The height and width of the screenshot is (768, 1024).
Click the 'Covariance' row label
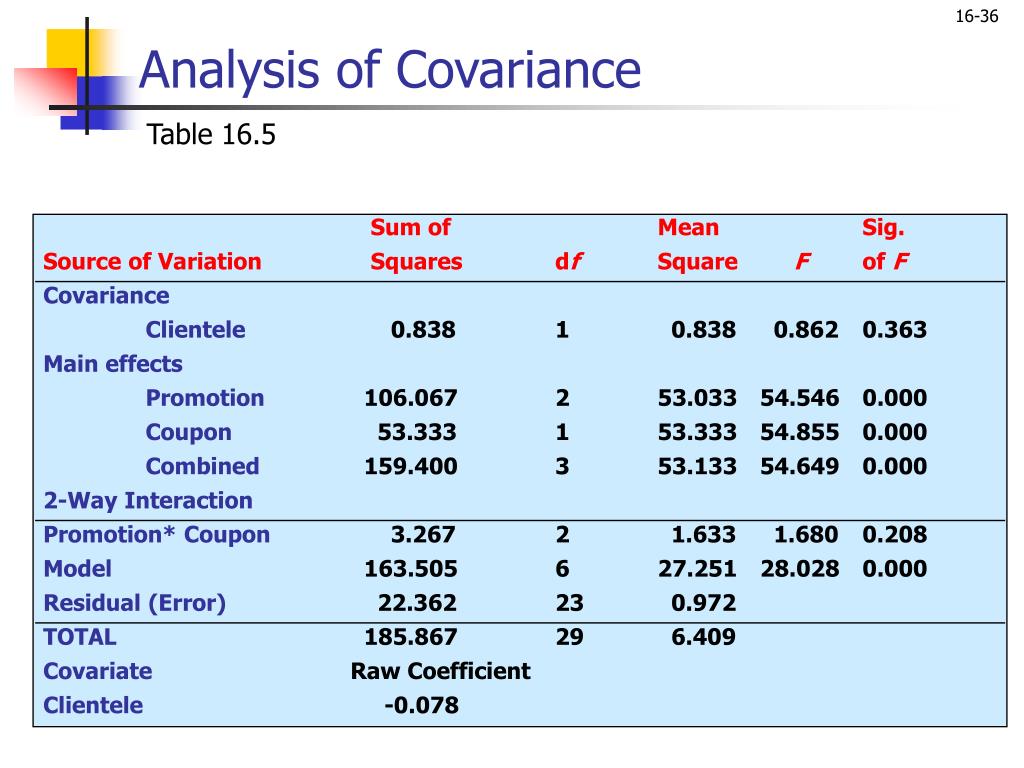[106, 295]
